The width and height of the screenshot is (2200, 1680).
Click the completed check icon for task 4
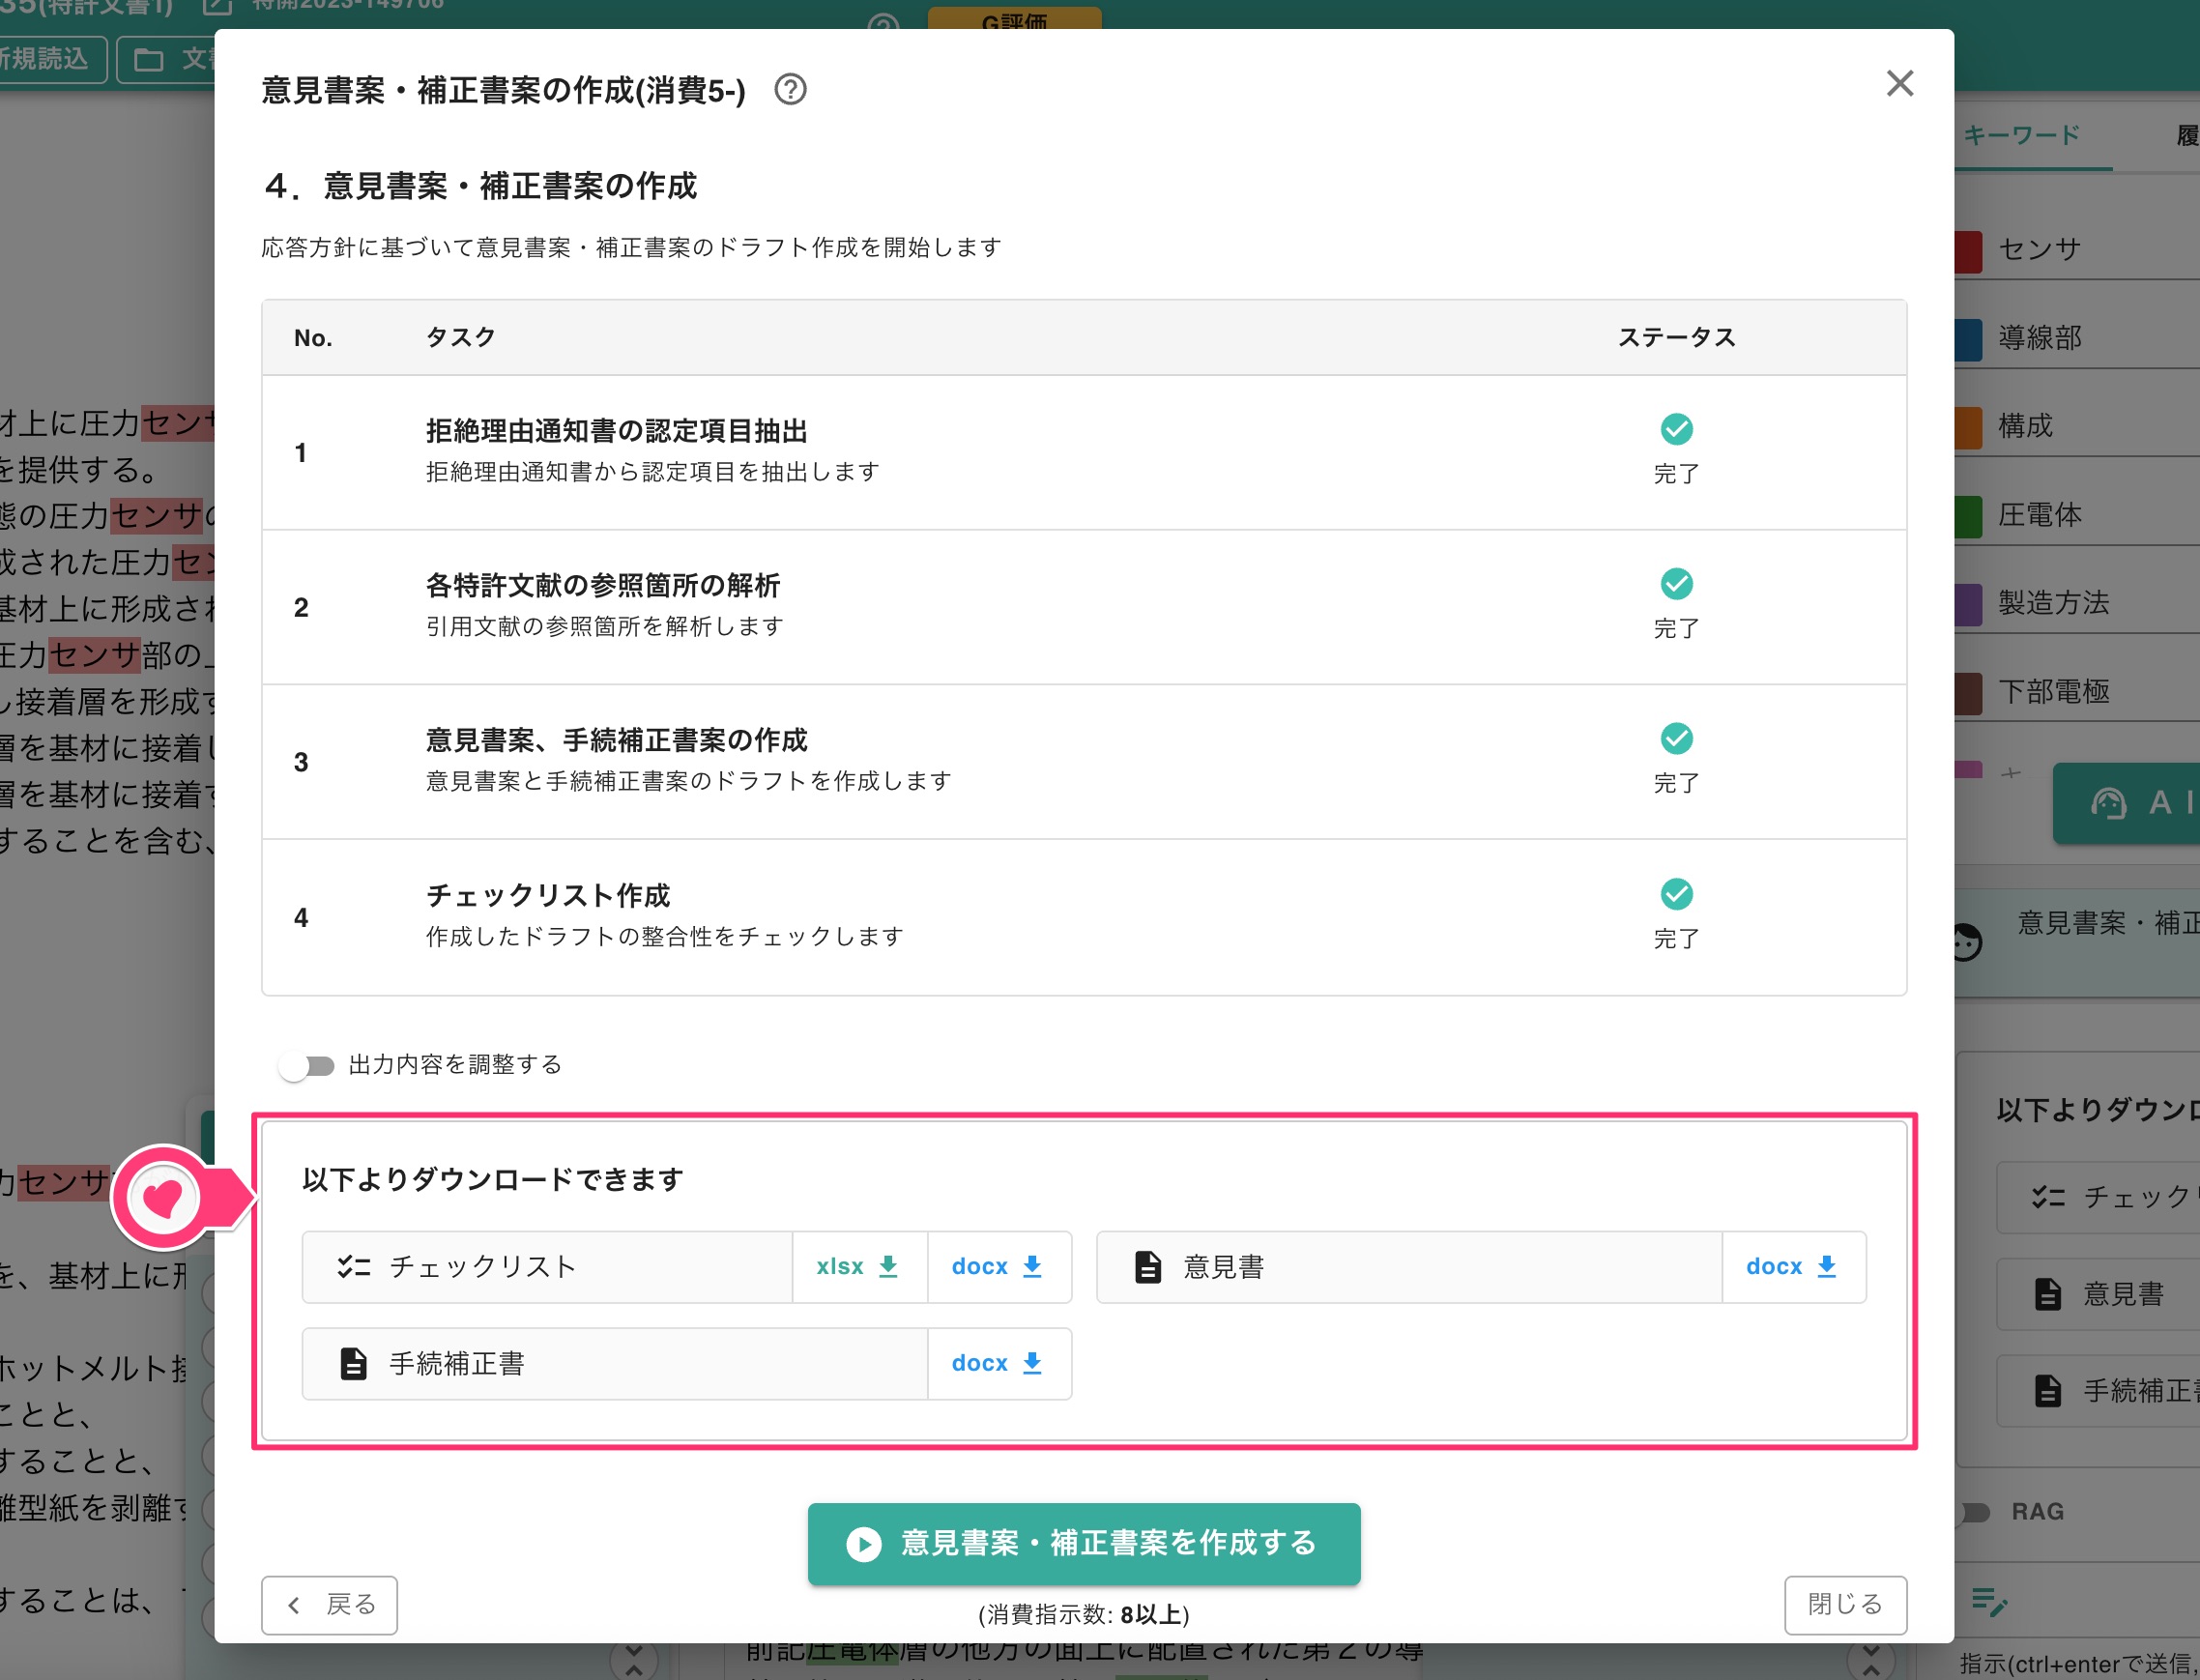(1677, 893)
